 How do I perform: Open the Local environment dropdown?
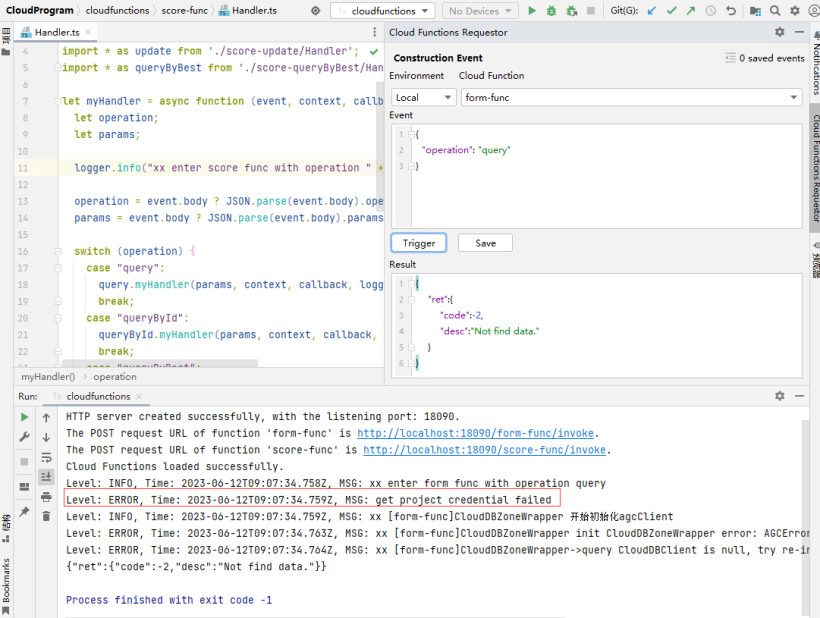tap(423, 97)
